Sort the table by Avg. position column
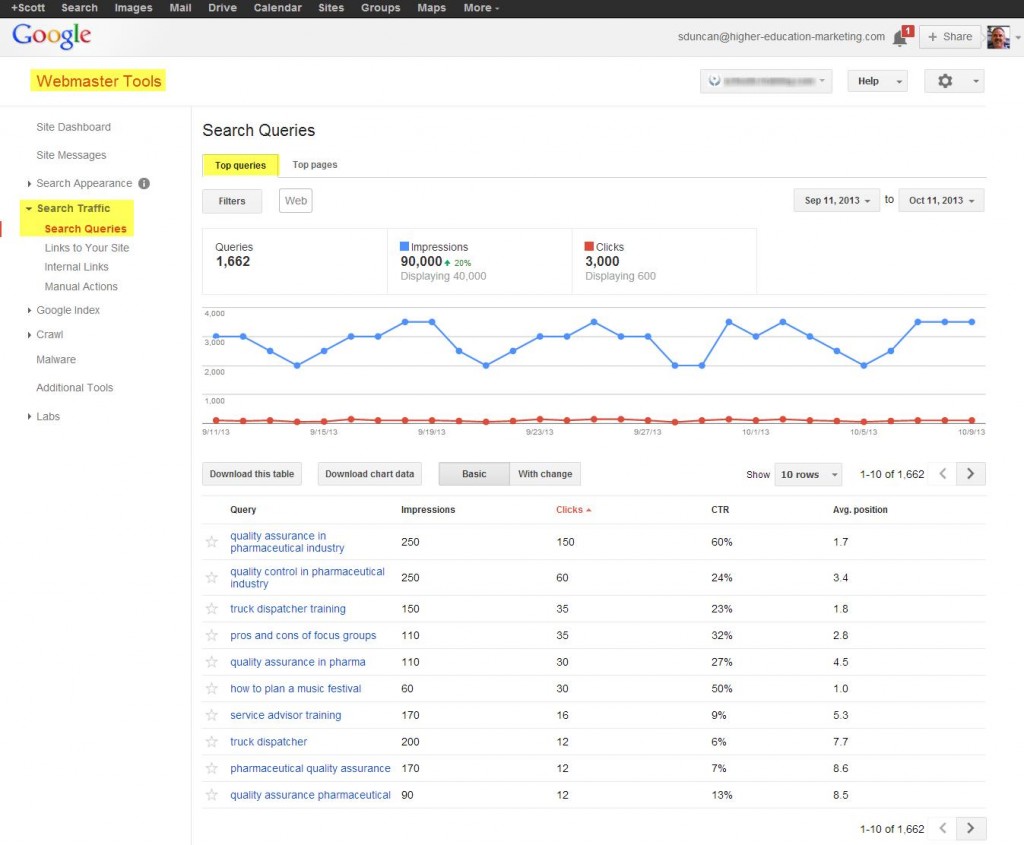This screenshot has height=845, width=1024. (860, 510)
